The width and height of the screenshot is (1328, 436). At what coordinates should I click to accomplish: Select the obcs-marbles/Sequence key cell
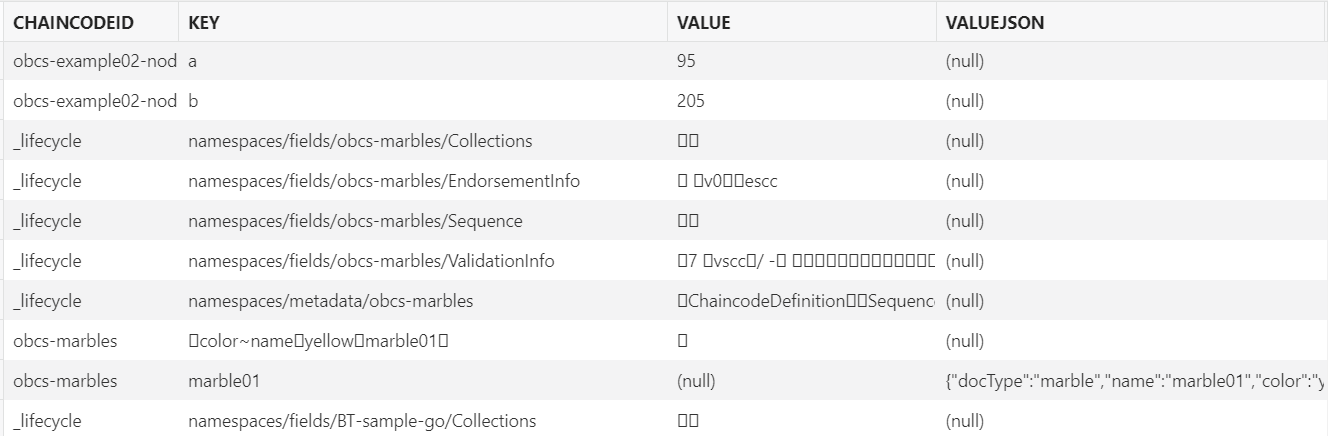(355, 221)
